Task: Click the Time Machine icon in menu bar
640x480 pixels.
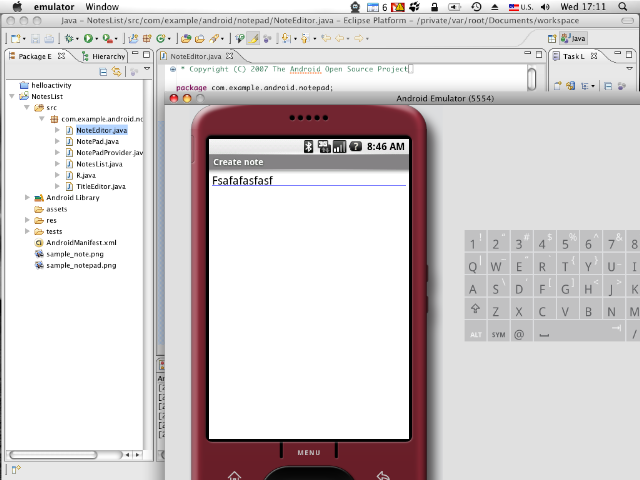Action: point(476,7)
